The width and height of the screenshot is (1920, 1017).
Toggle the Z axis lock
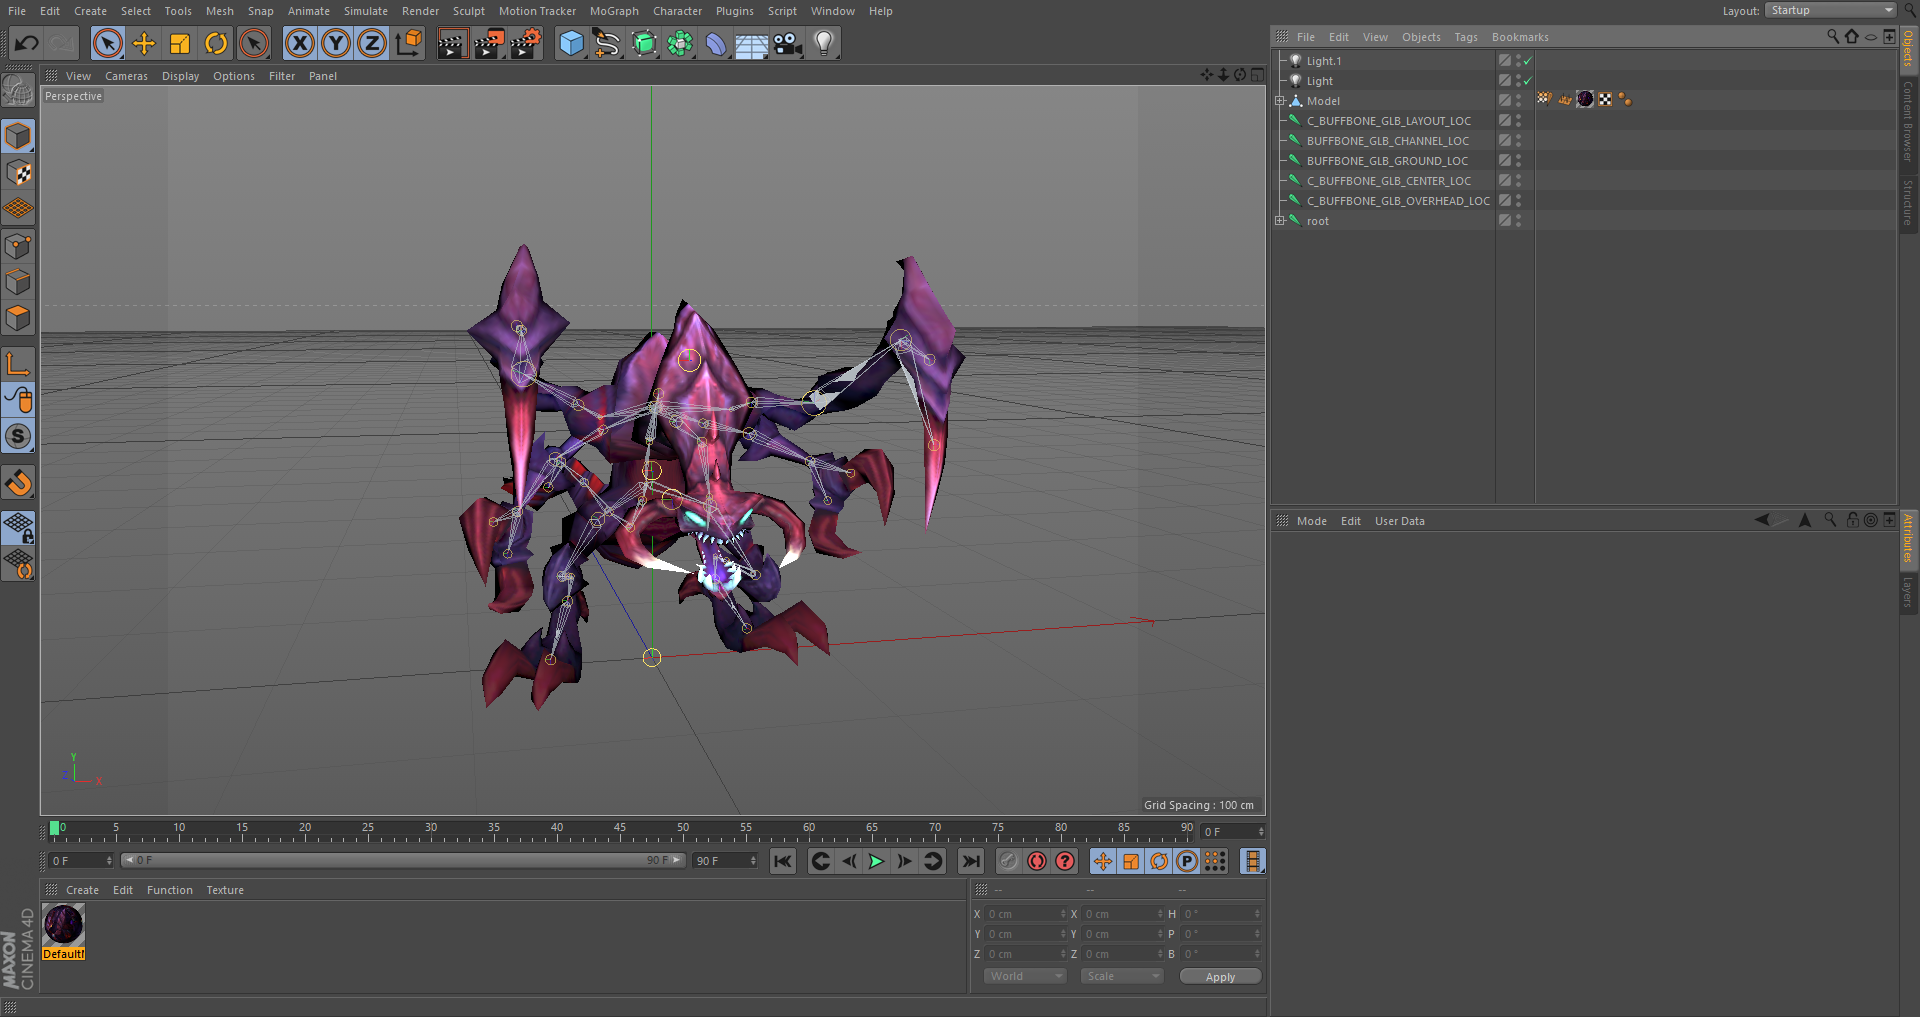(372, 43)
